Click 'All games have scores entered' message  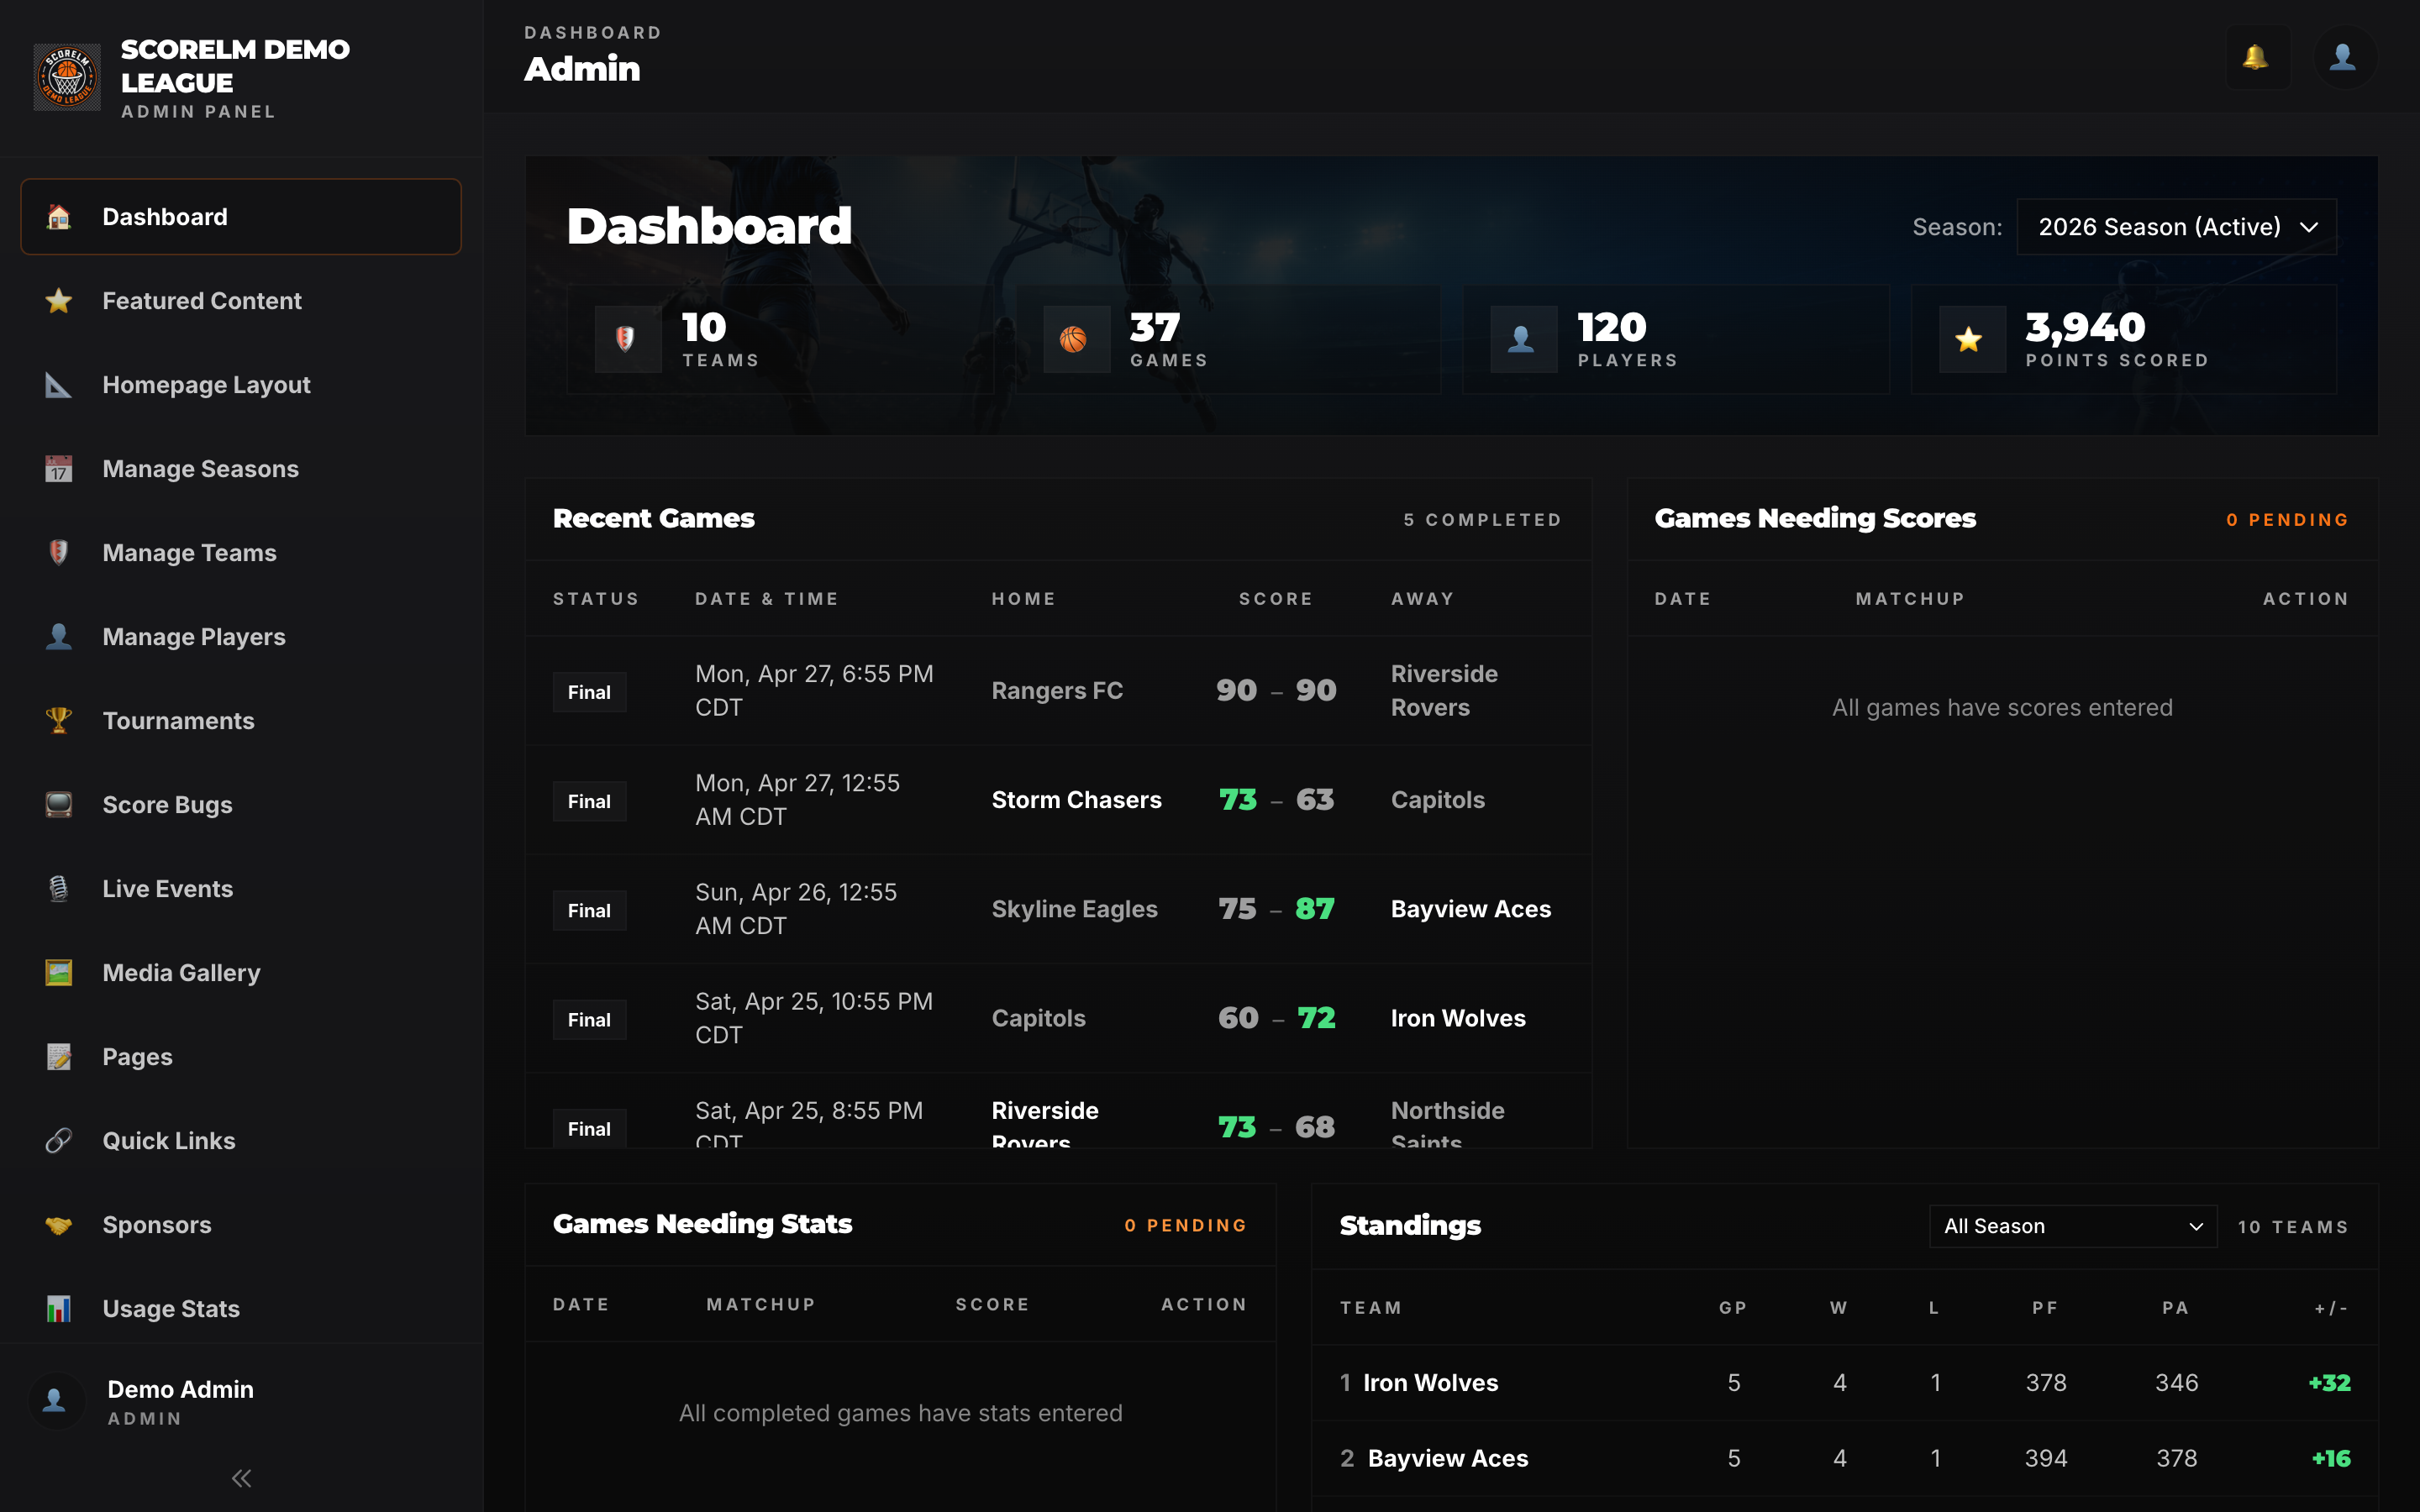(2002, 708)
